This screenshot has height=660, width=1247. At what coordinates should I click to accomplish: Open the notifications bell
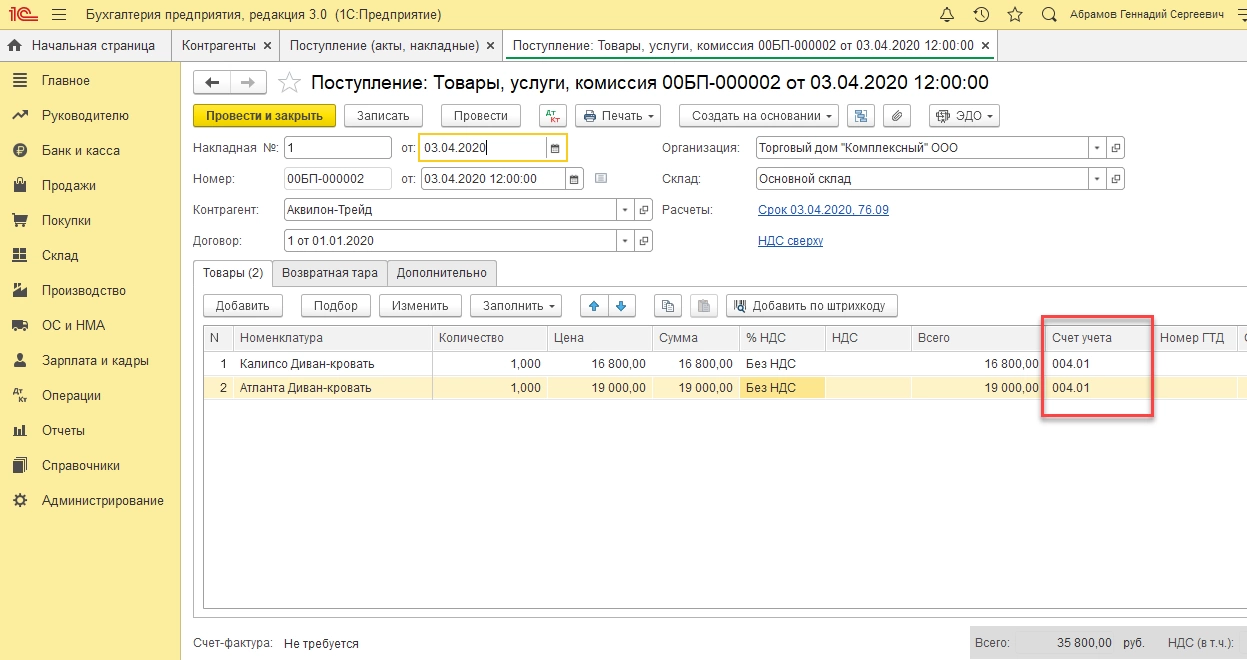[x=947, y=15]
